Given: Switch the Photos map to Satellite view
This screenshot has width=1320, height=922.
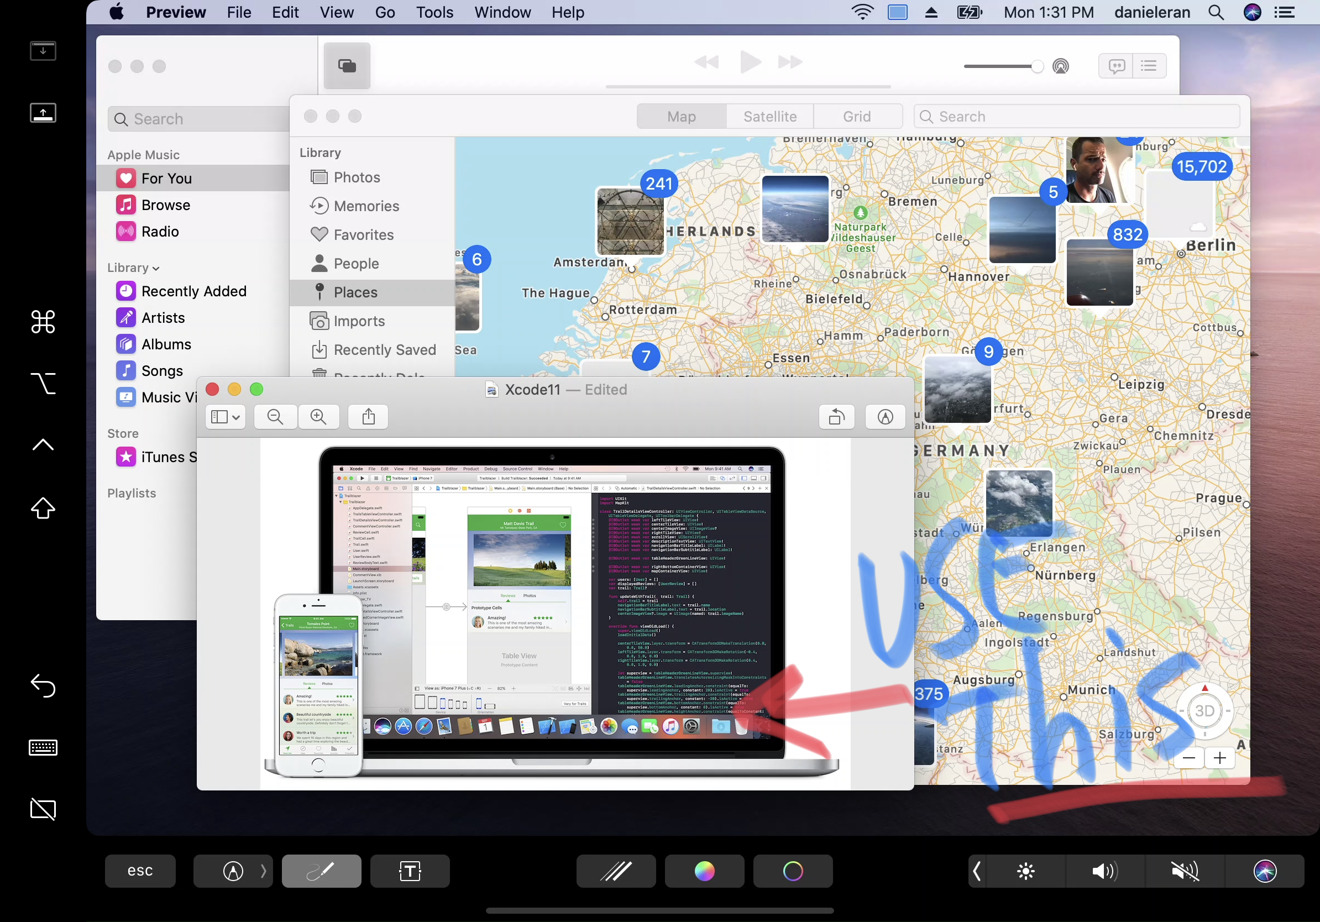Looking at the screenshot, I should coord(770,116).
